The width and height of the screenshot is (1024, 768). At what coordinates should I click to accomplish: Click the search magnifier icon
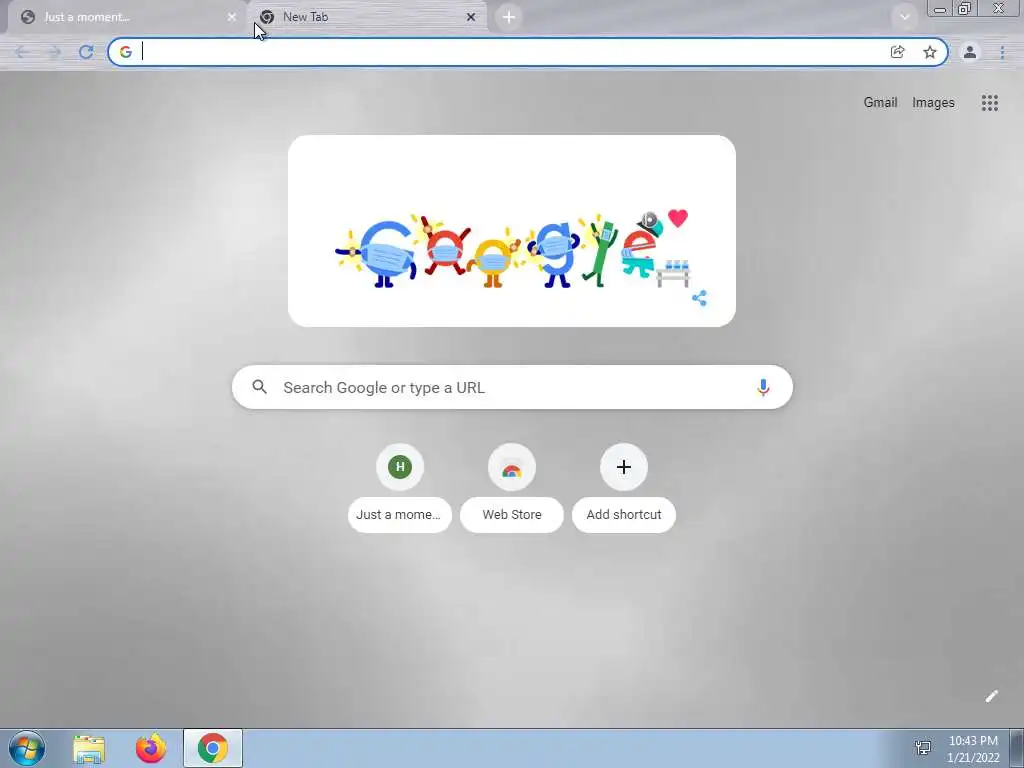[259, 387]
